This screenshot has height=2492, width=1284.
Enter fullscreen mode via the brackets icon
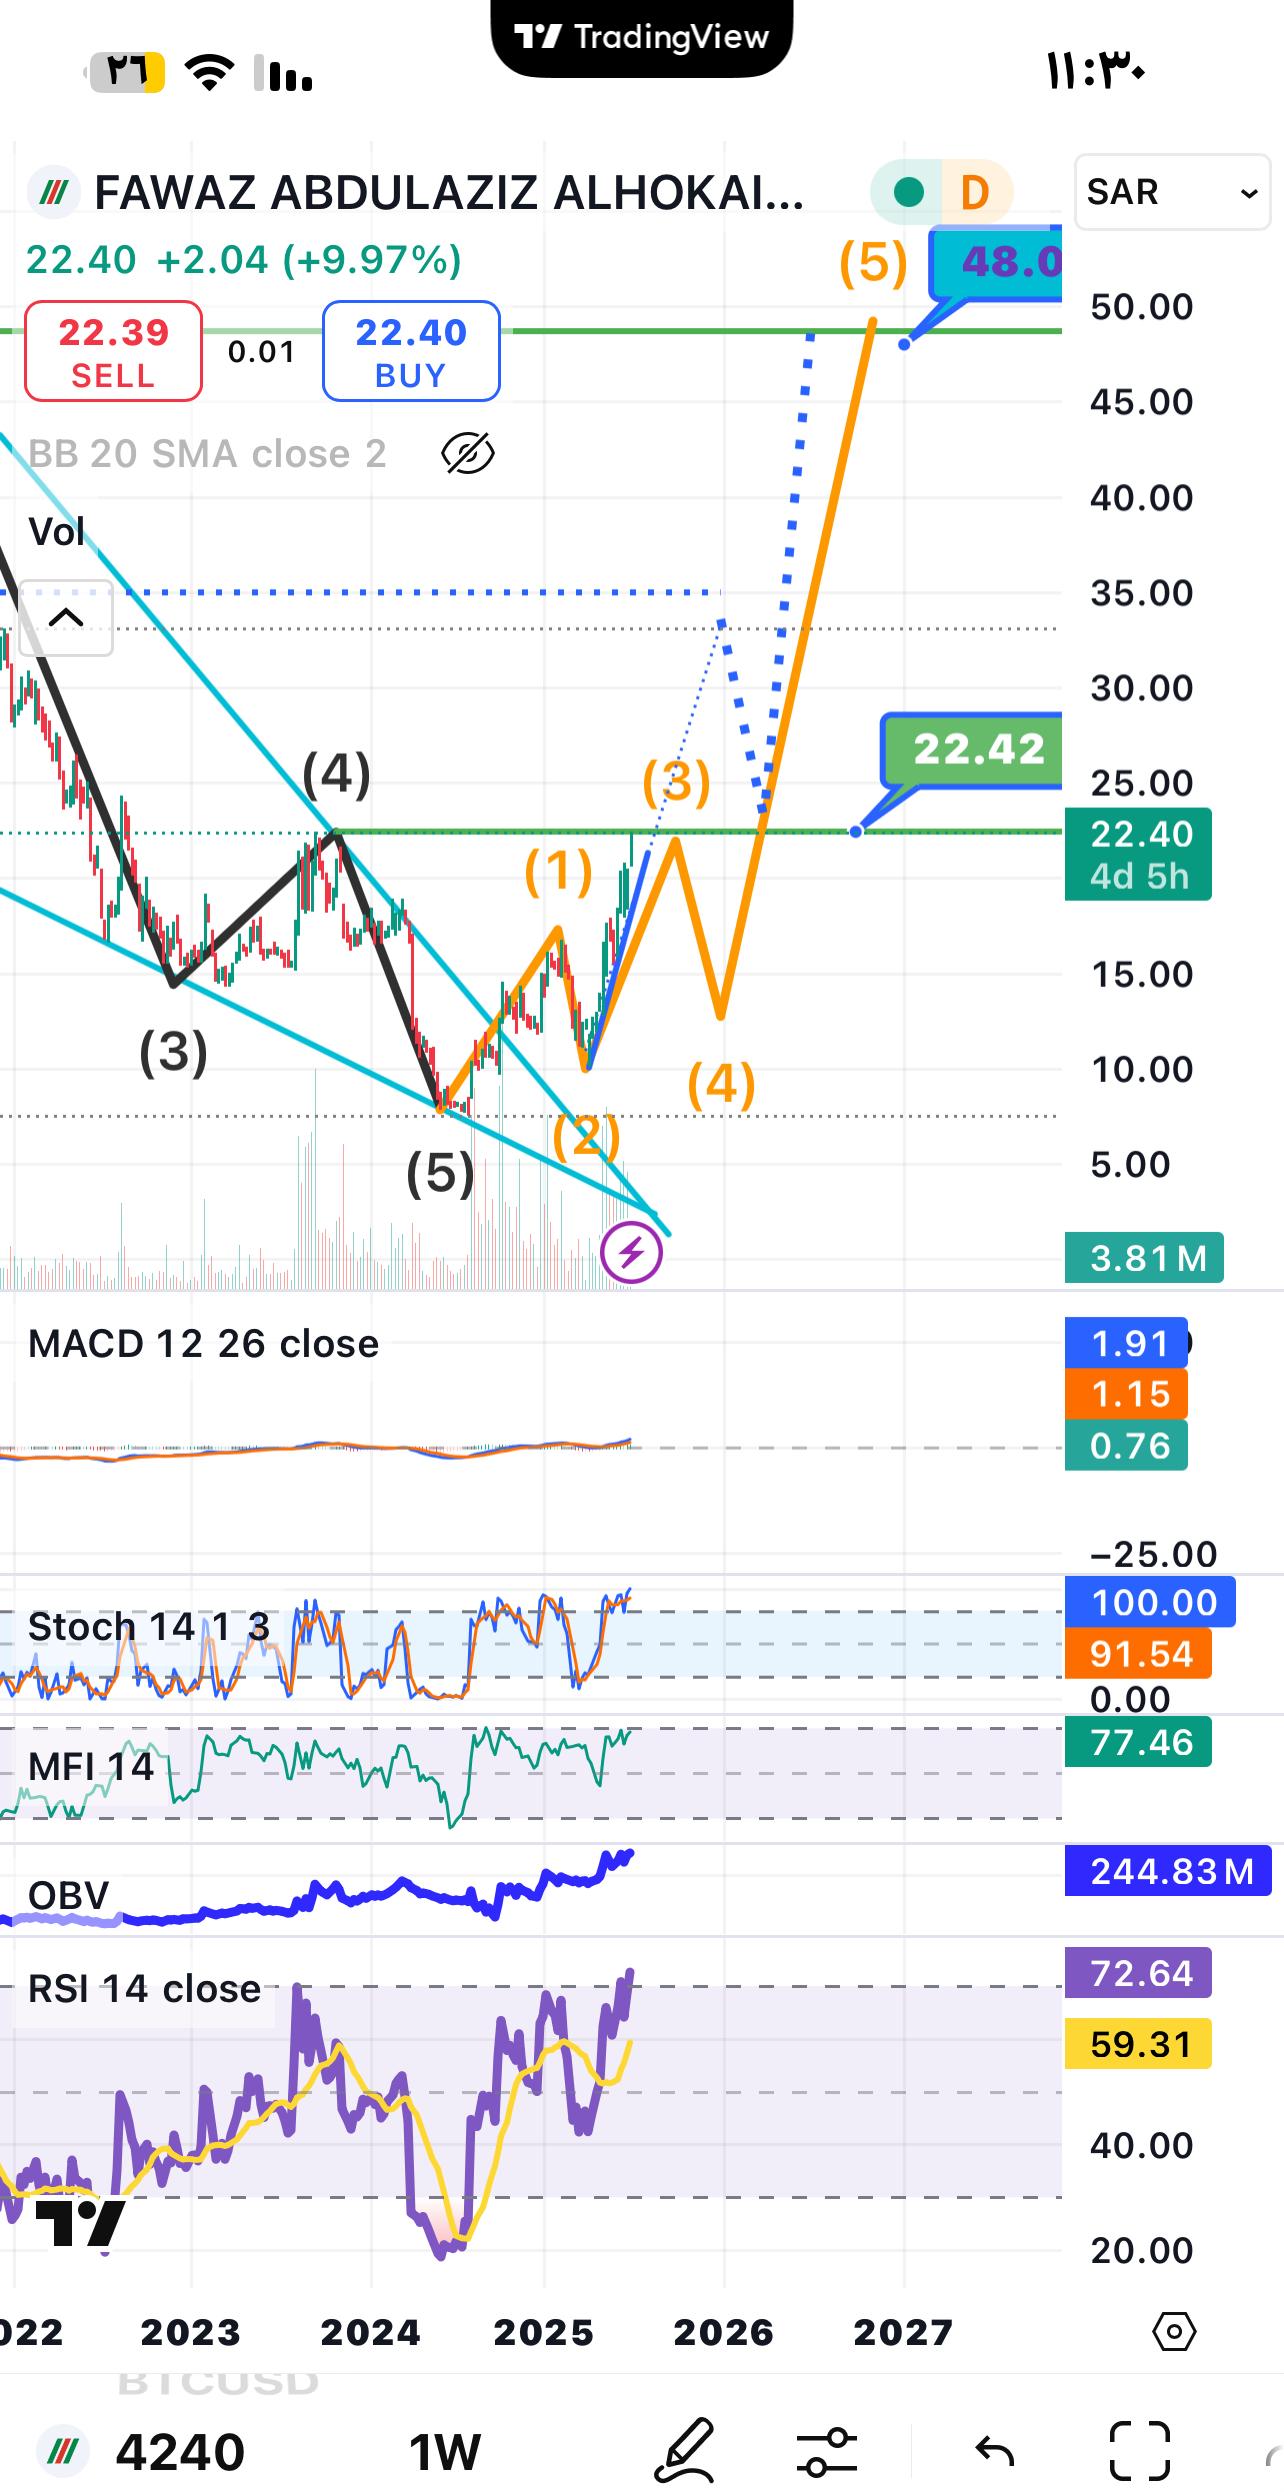coord(1140,2451)
